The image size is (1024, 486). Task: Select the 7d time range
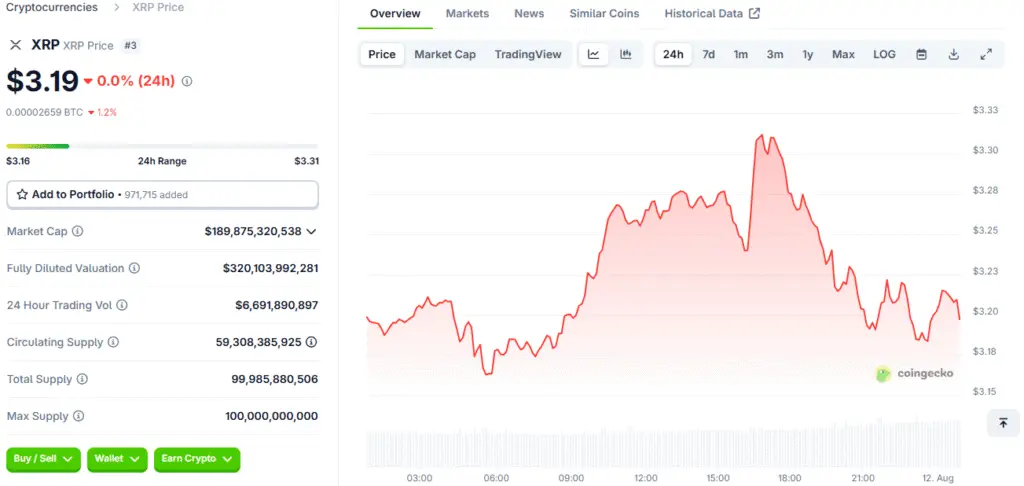point(709,55)
